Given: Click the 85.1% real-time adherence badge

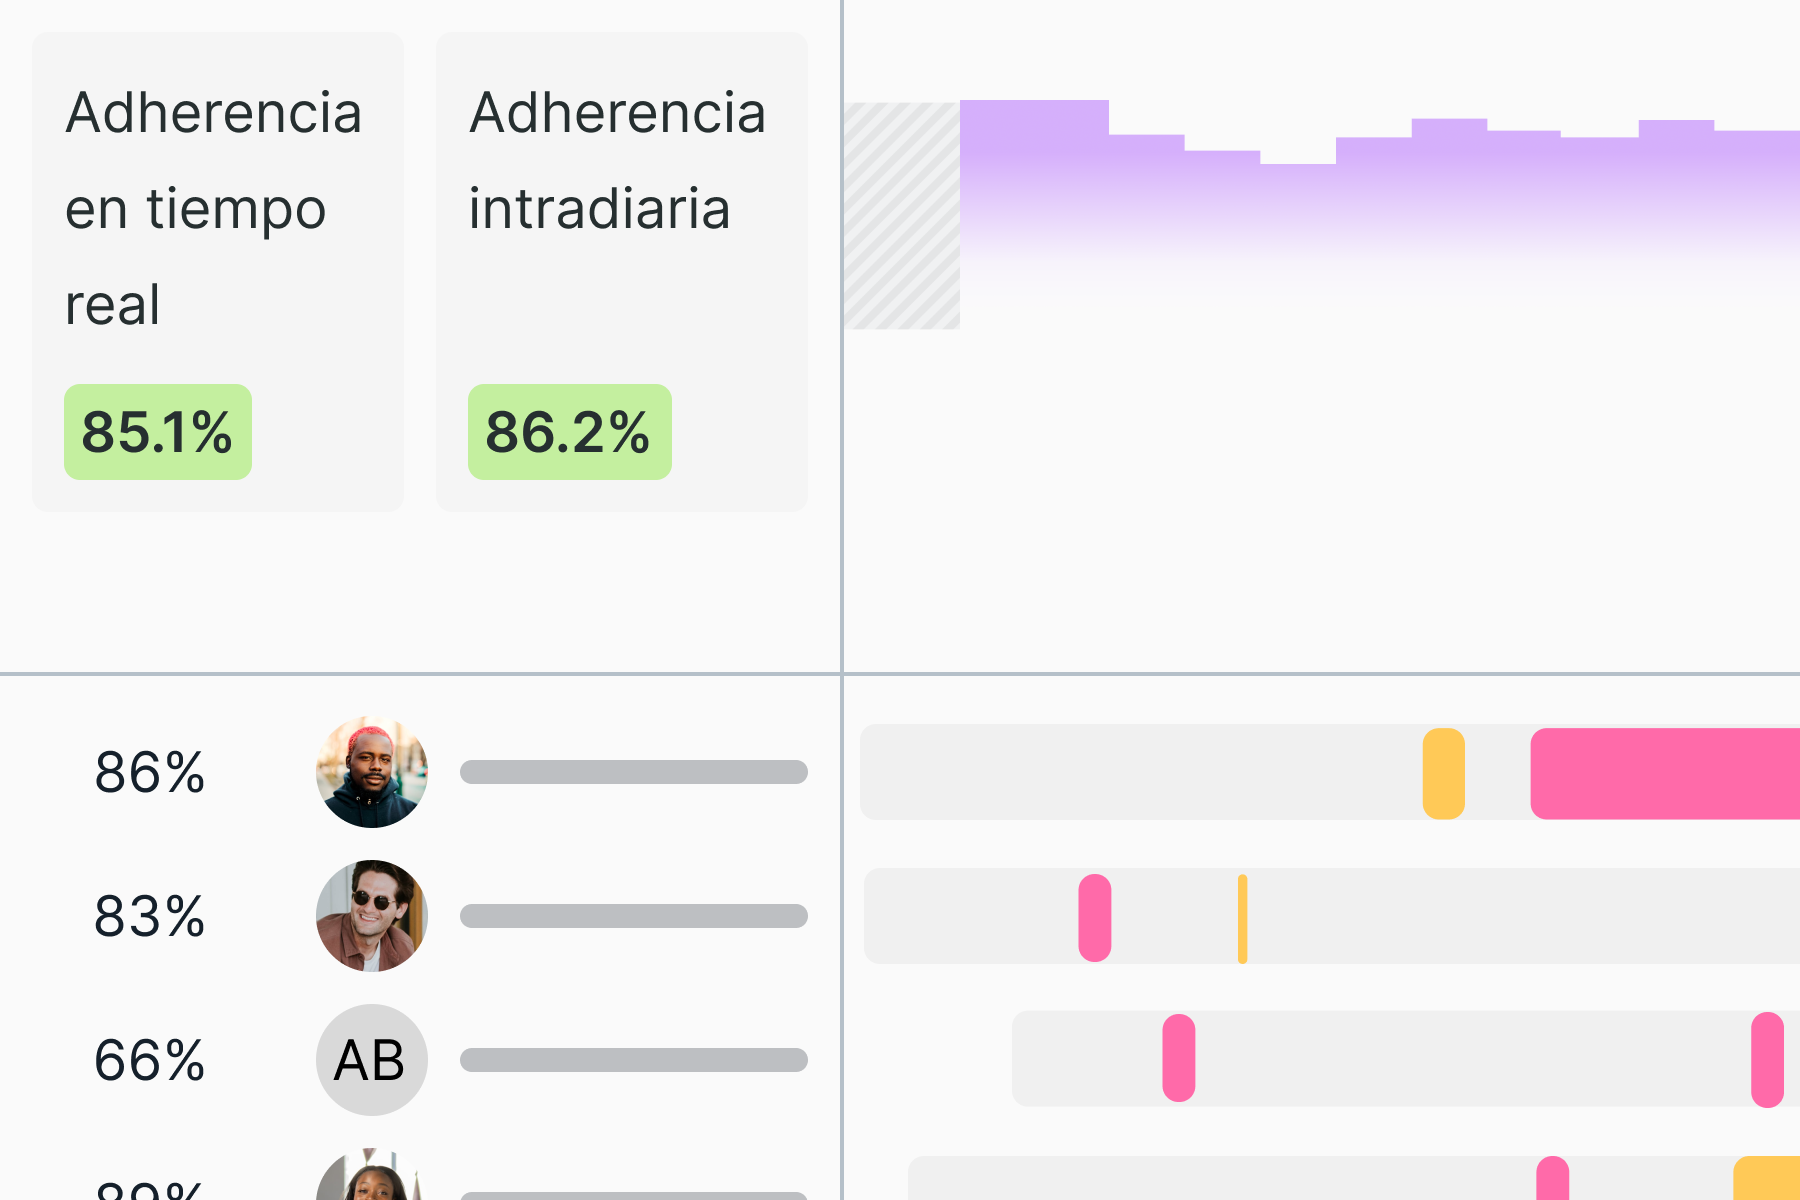Looking at the screenshot, I should click(158, 432).
